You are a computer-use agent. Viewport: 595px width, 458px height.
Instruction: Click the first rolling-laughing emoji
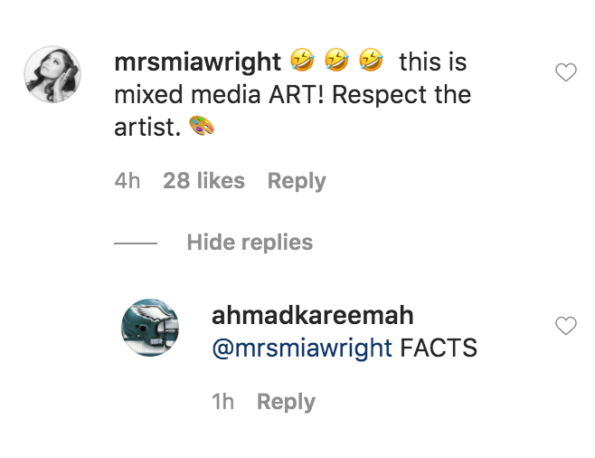coord(302,60)
